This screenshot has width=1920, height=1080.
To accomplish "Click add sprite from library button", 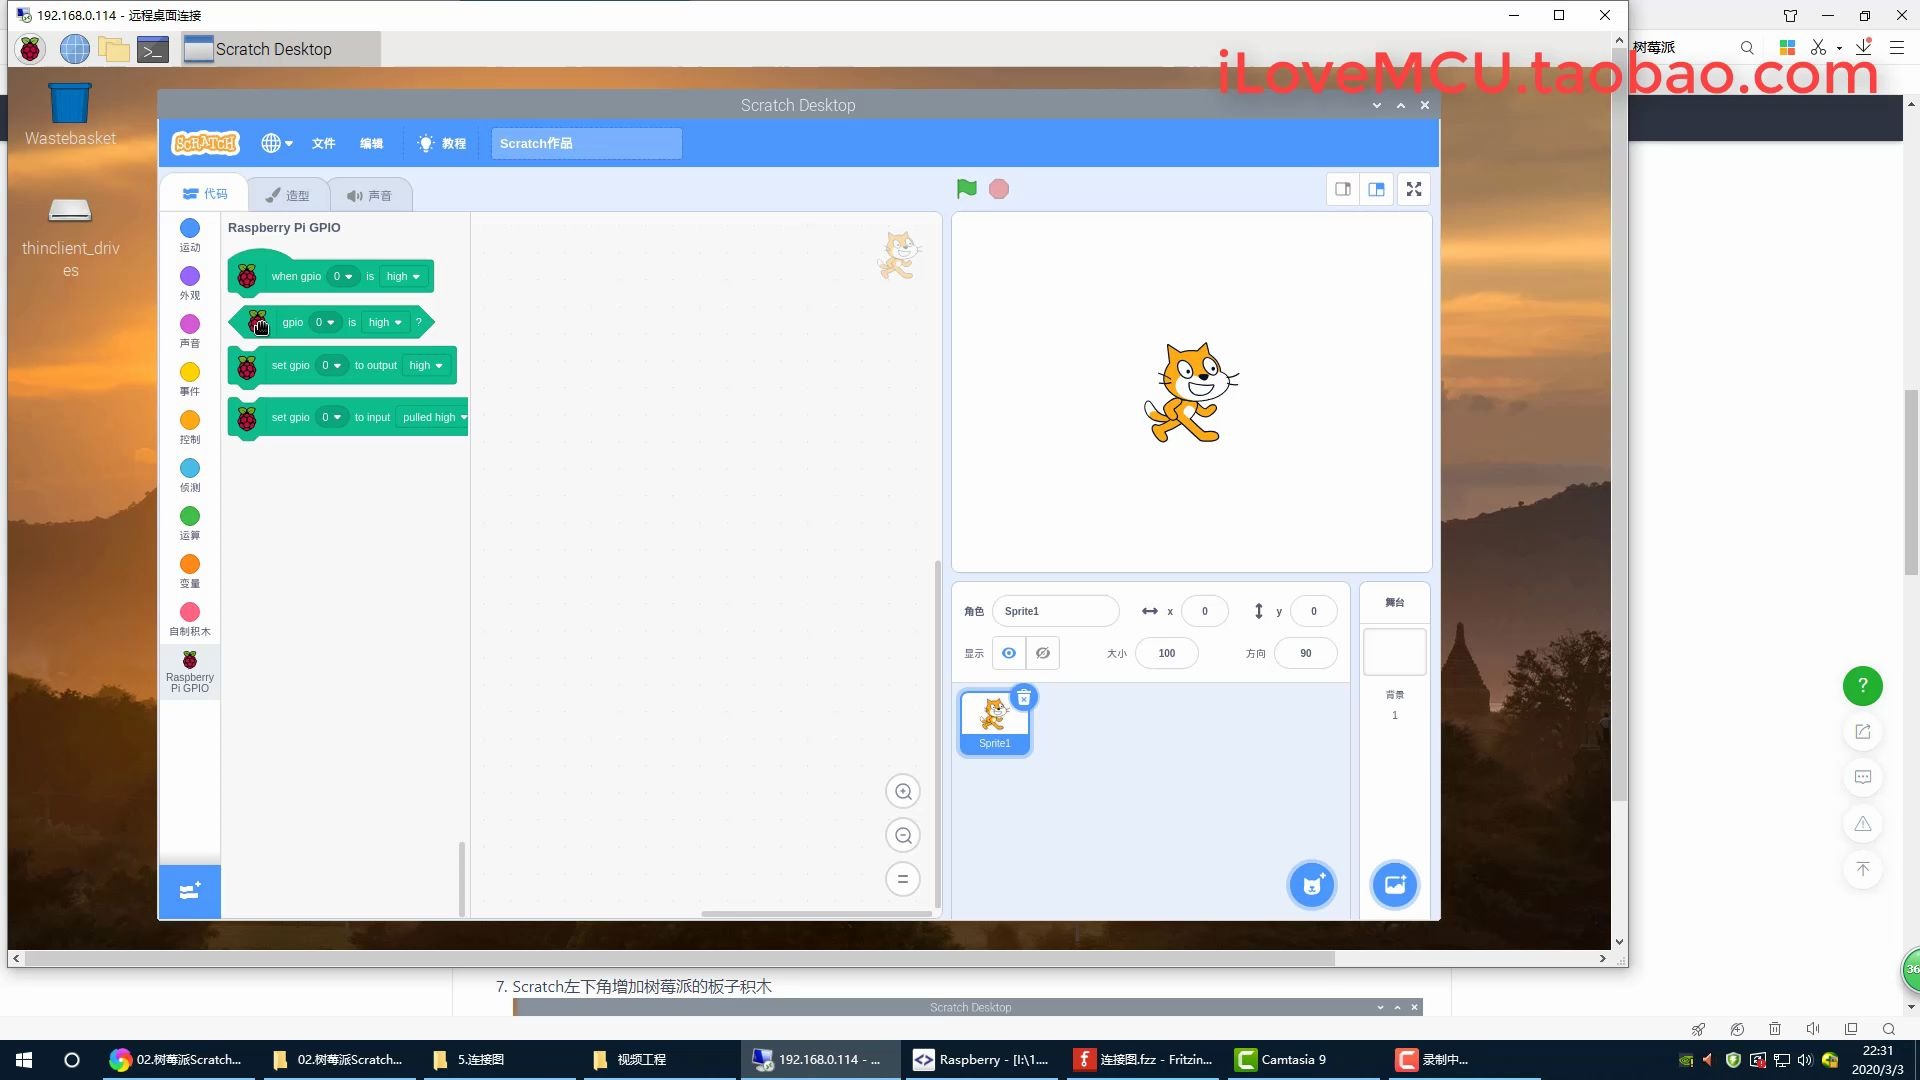I will pyautogui.click(x=1311, y=884).
